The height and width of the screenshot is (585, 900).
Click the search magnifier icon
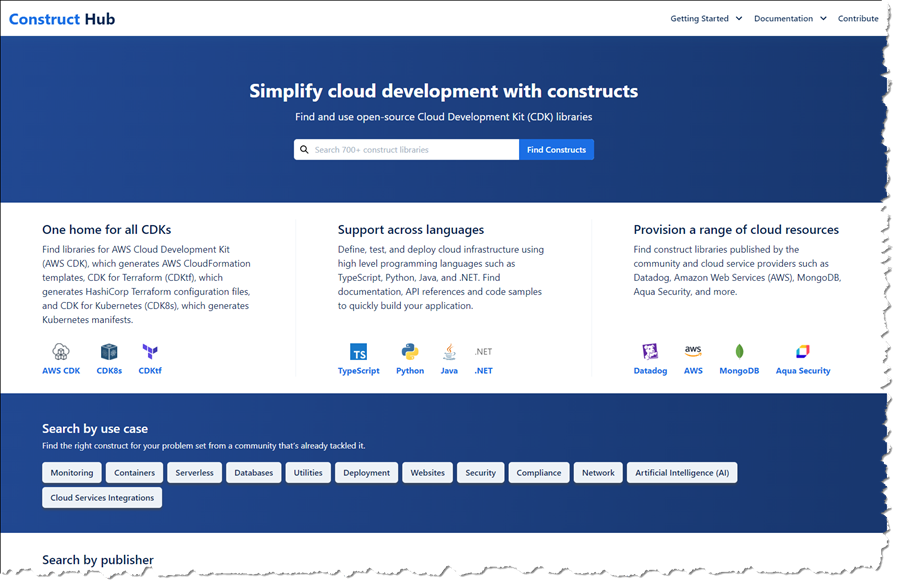(x=304, y=150)
